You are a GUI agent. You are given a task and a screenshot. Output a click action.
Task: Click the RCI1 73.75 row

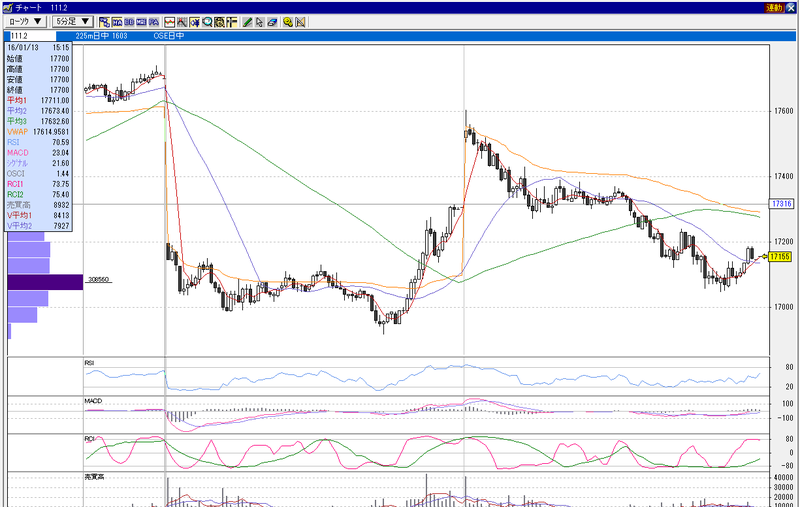tap(38, 184)
